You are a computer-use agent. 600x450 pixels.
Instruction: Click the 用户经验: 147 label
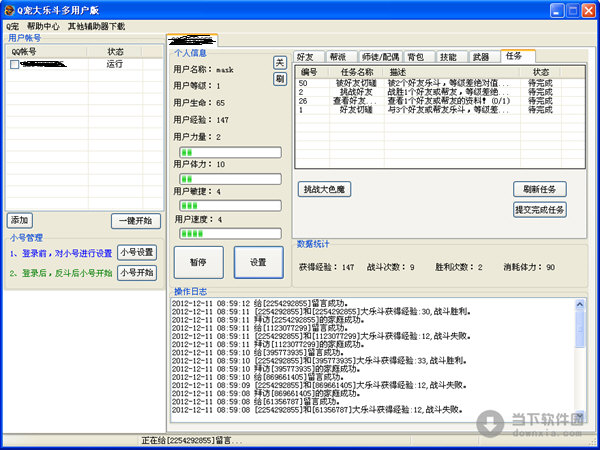click(x=201, y=120)
